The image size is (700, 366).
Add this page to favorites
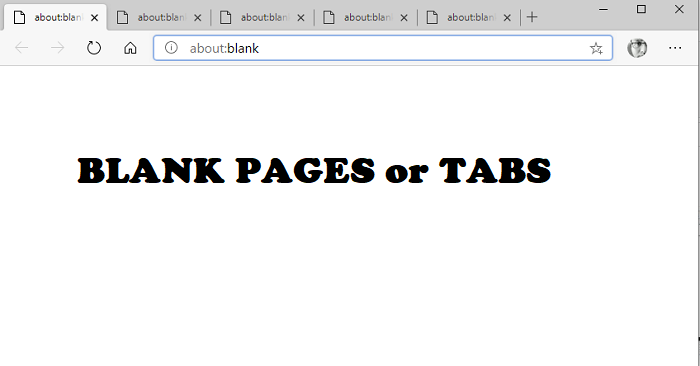pos(596,48)
